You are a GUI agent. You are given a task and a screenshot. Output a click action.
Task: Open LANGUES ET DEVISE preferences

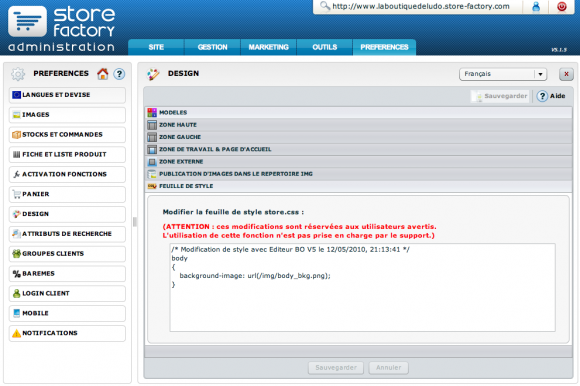(67, 95)
